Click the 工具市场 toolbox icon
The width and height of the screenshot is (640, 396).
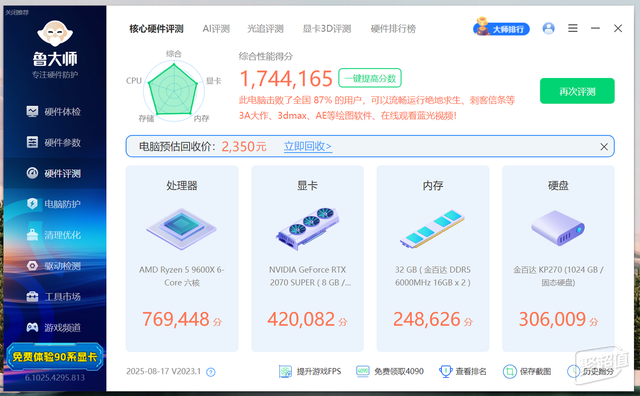pos(32,296)
